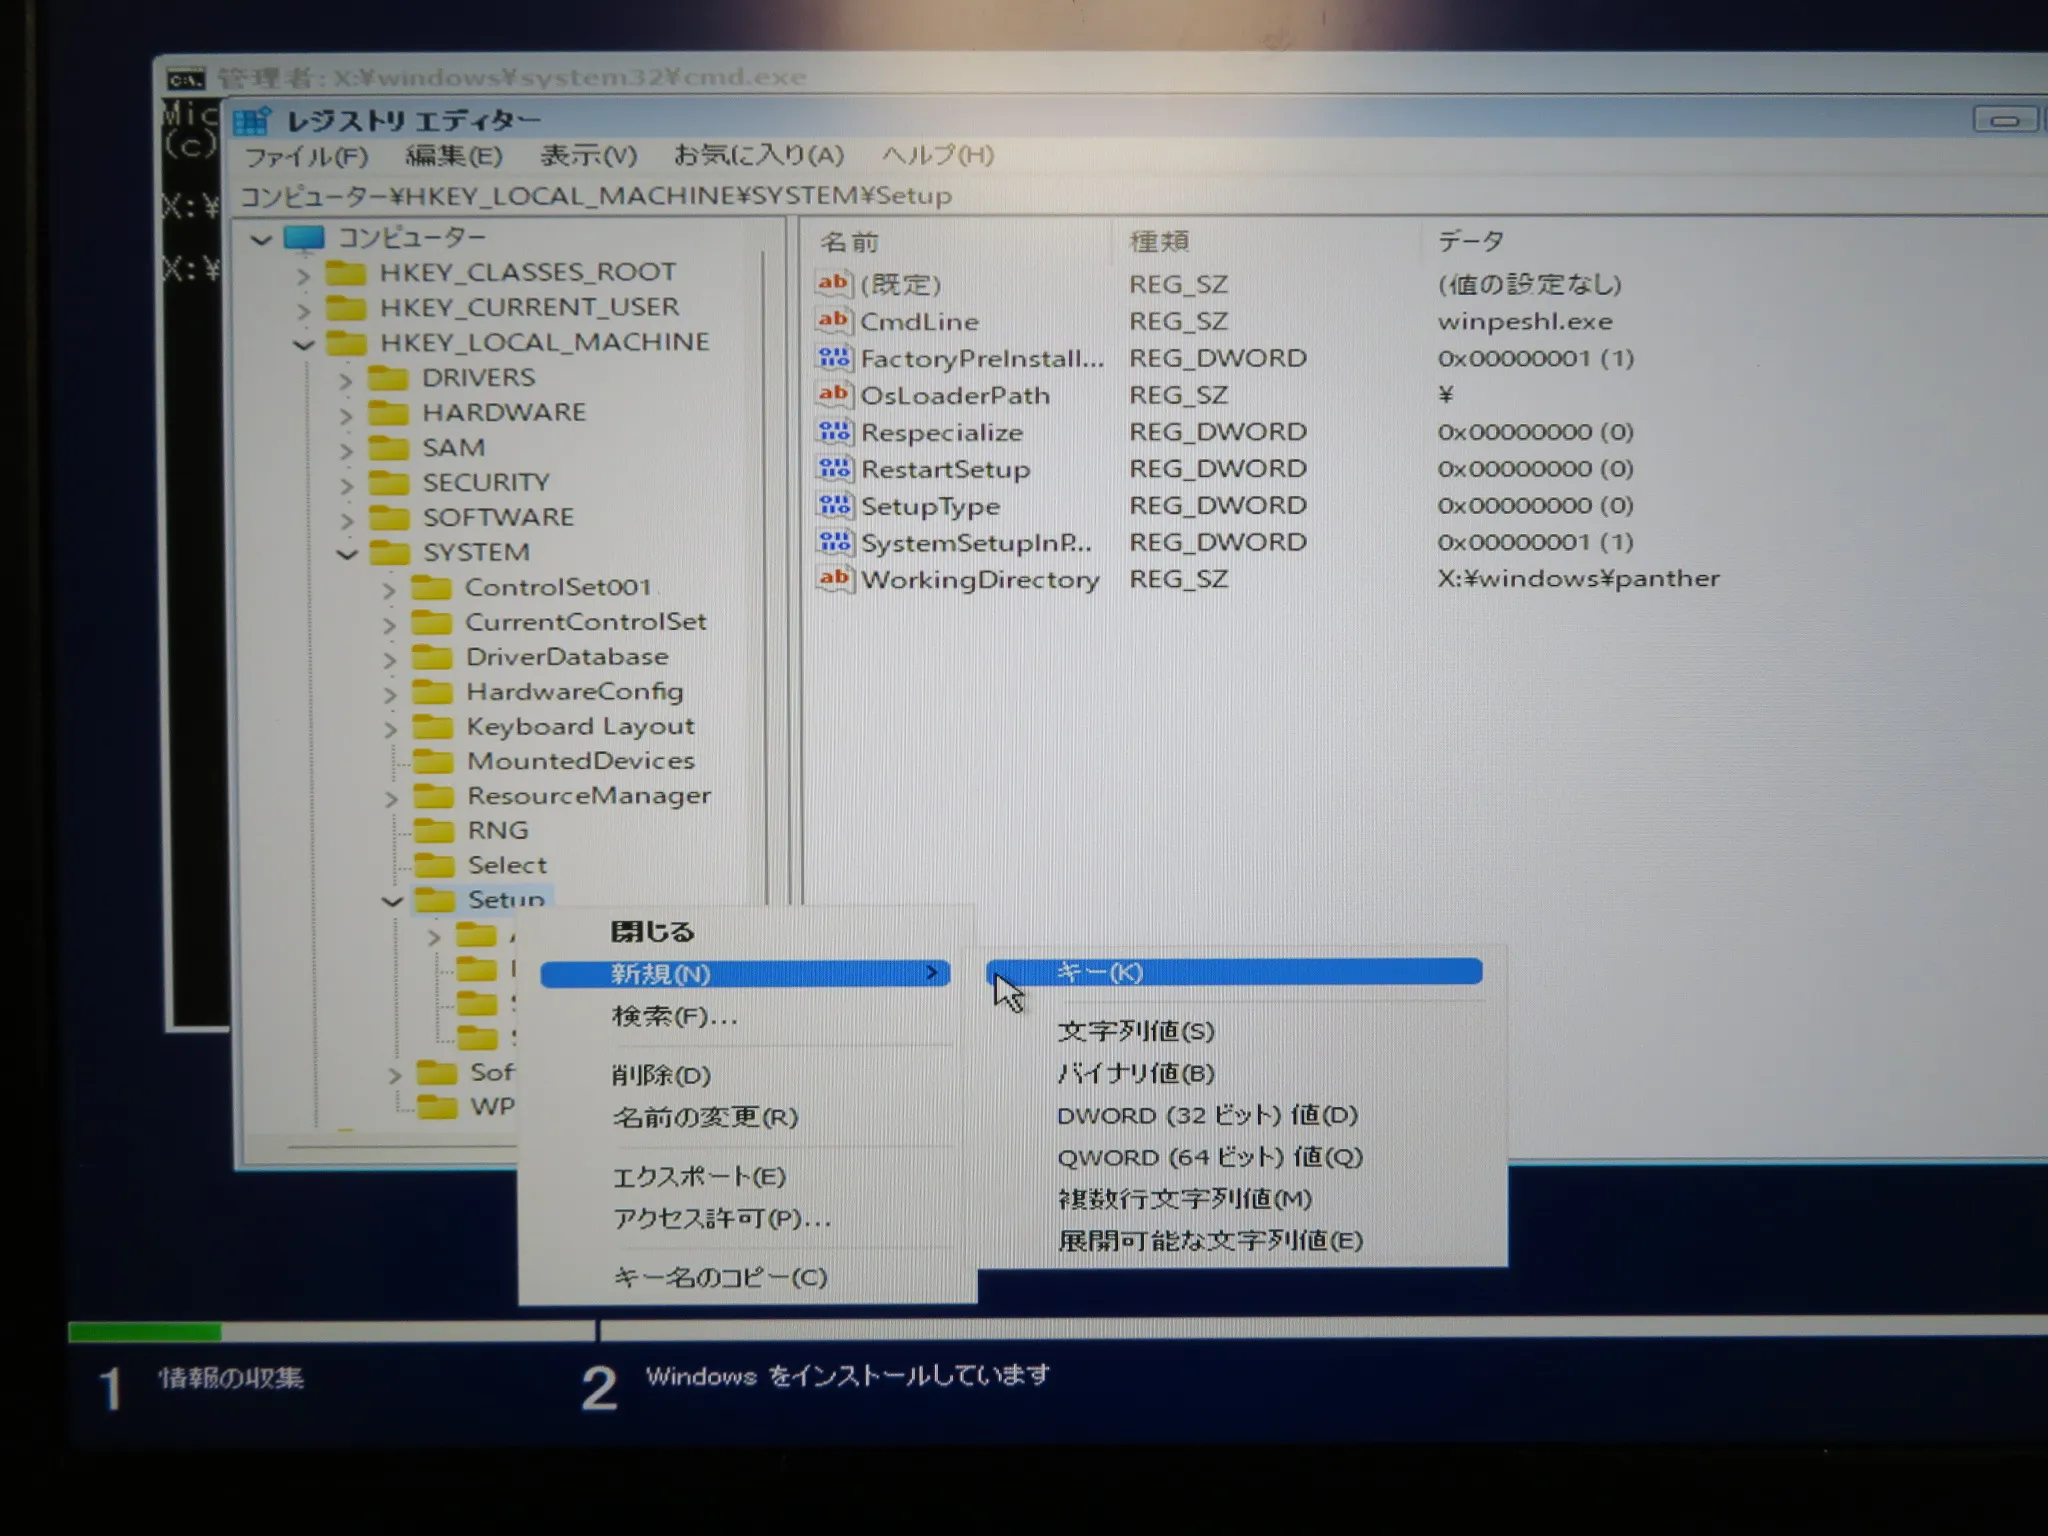Click the (既定) default value icon
Image resolution: width=2048 pixels, height=1536 pixels.
coord(834,284)
